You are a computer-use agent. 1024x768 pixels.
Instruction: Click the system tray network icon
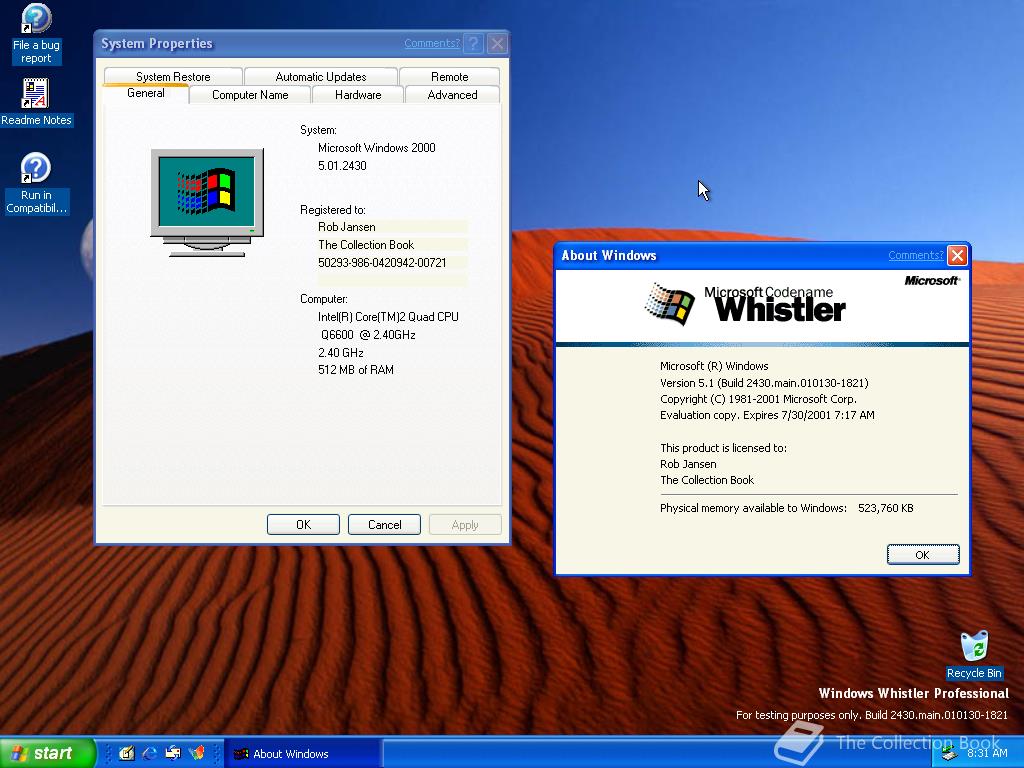[x=949, y=754]
